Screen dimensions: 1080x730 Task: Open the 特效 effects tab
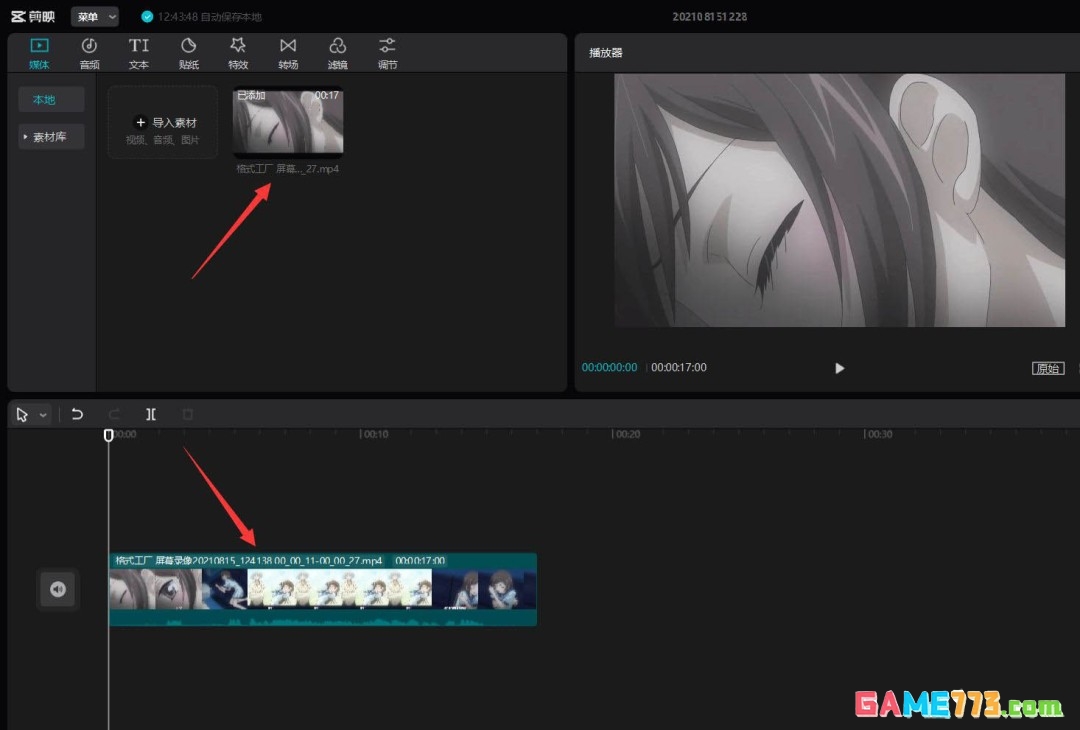point(238,53)
